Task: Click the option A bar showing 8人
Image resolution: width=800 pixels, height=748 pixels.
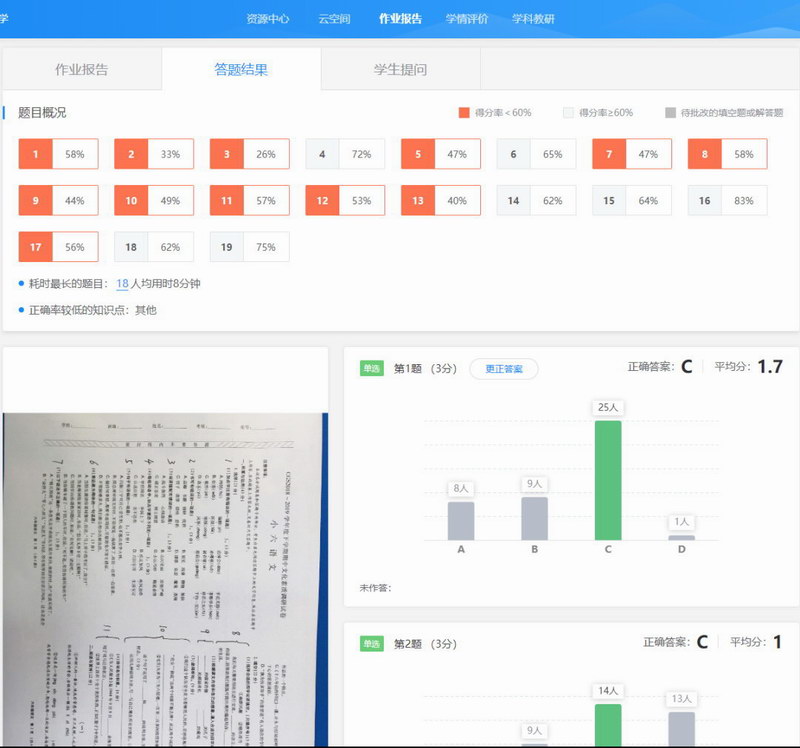Action: pyautogui.click(x=461, y=520)
